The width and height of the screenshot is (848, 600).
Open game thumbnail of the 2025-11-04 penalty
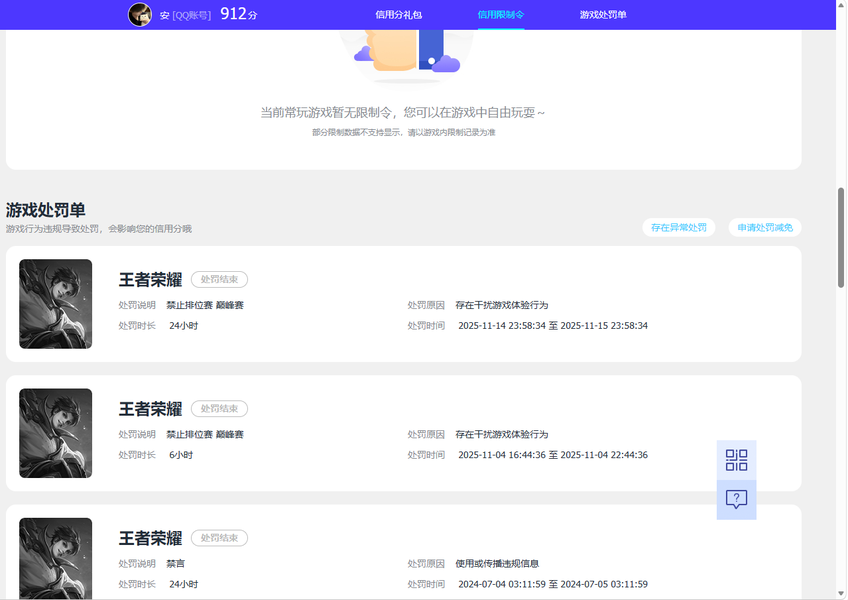[56, 433]
